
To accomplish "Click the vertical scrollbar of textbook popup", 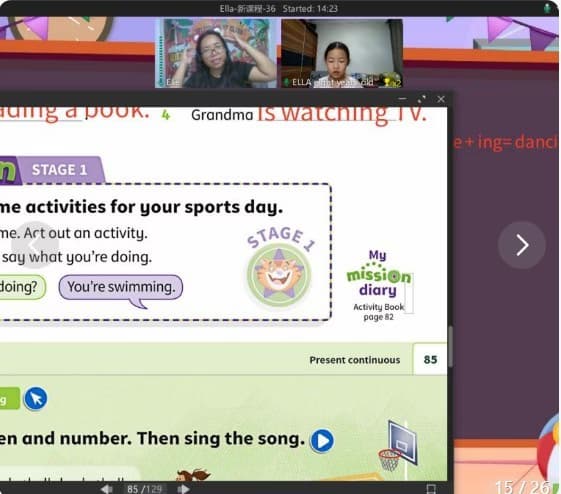I will point(450,346).
